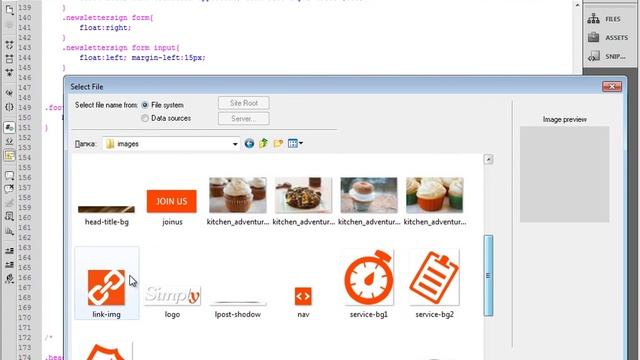Image resolution: width=640 pixels, height=360 pixels.
Task: Select the File system radio button
Action: point(145,105)
